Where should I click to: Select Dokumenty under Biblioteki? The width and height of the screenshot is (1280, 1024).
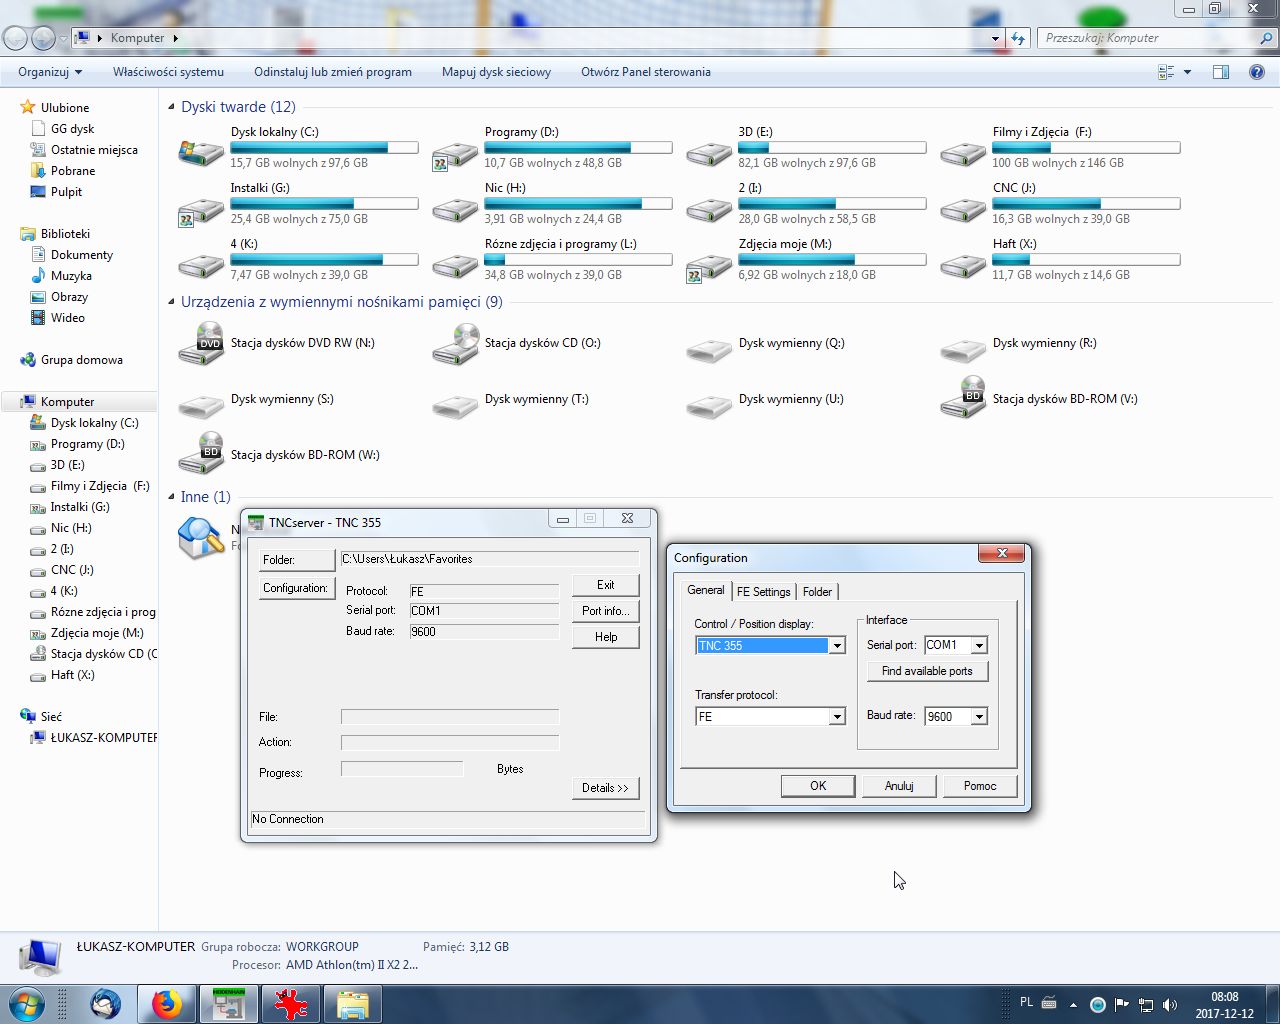pyautogui.click(x=82, y=255)
